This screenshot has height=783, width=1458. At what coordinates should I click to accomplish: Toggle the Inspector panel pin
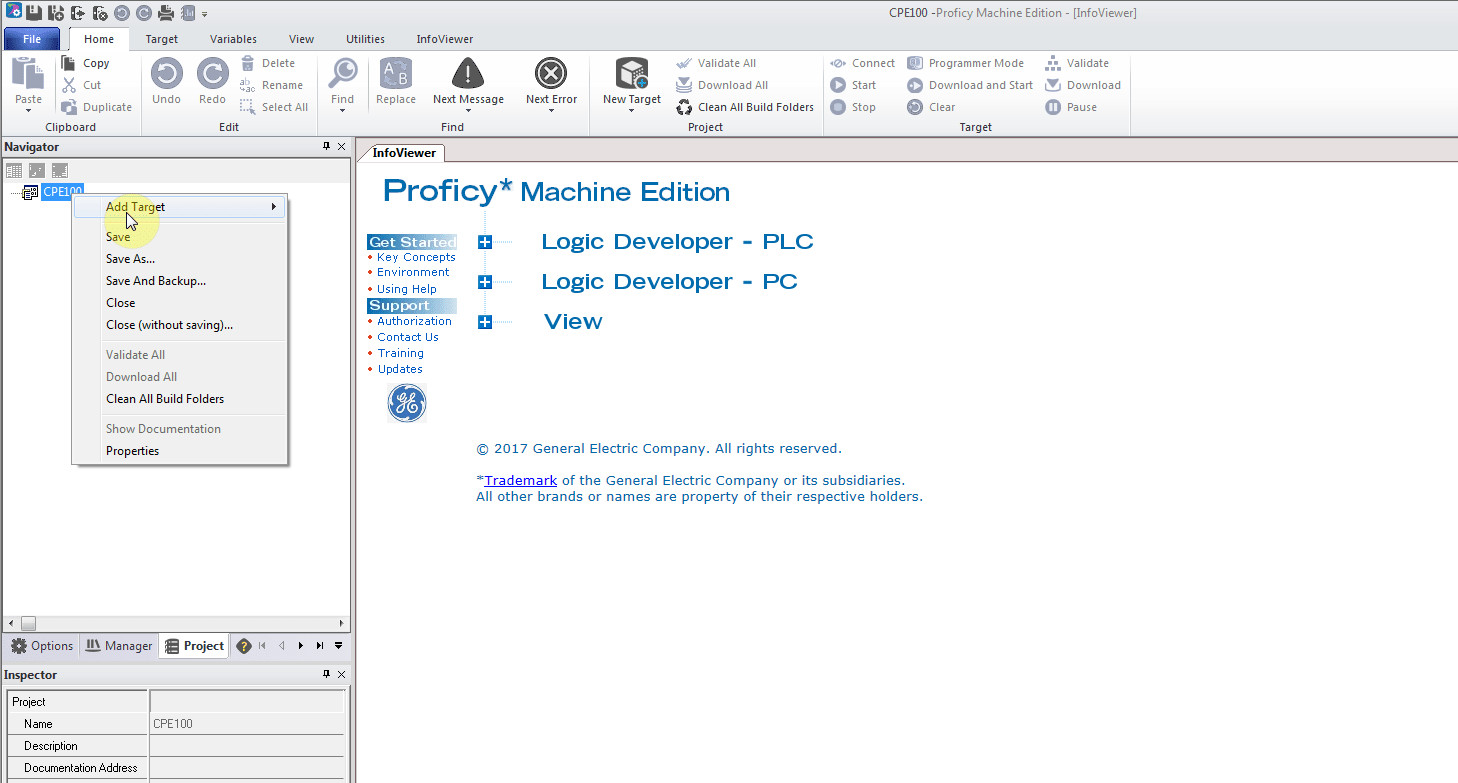pos(326,674)
